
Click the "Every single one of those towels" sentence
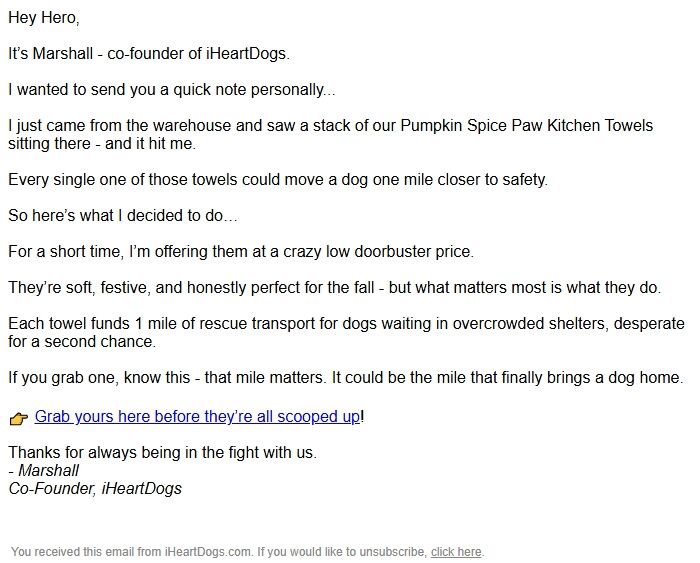(278, 180)
